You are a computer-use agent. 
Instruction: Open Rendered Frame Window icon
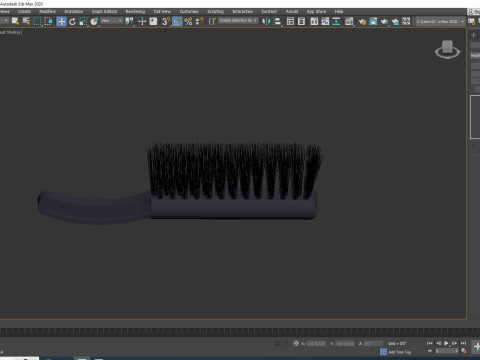[x=373, y=21]
